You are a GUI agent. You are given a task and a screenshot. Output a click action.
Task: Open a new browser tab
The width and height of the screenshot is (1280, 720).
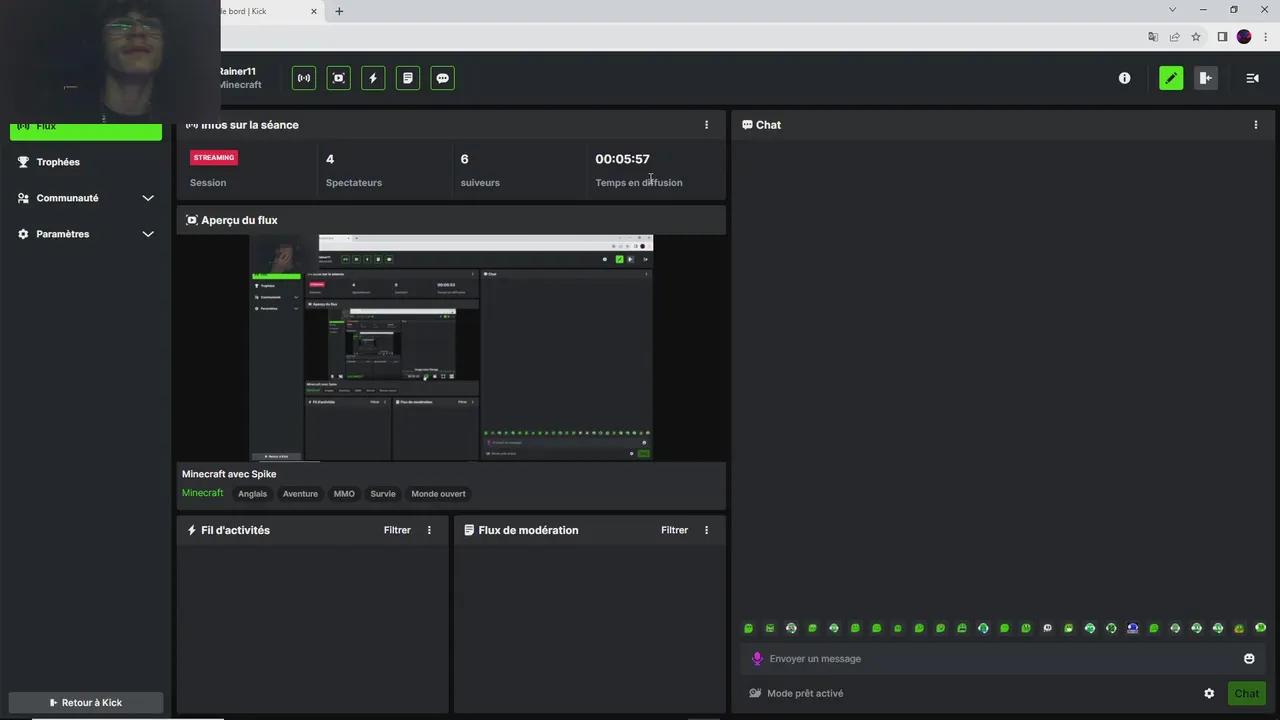click(339, 11)
